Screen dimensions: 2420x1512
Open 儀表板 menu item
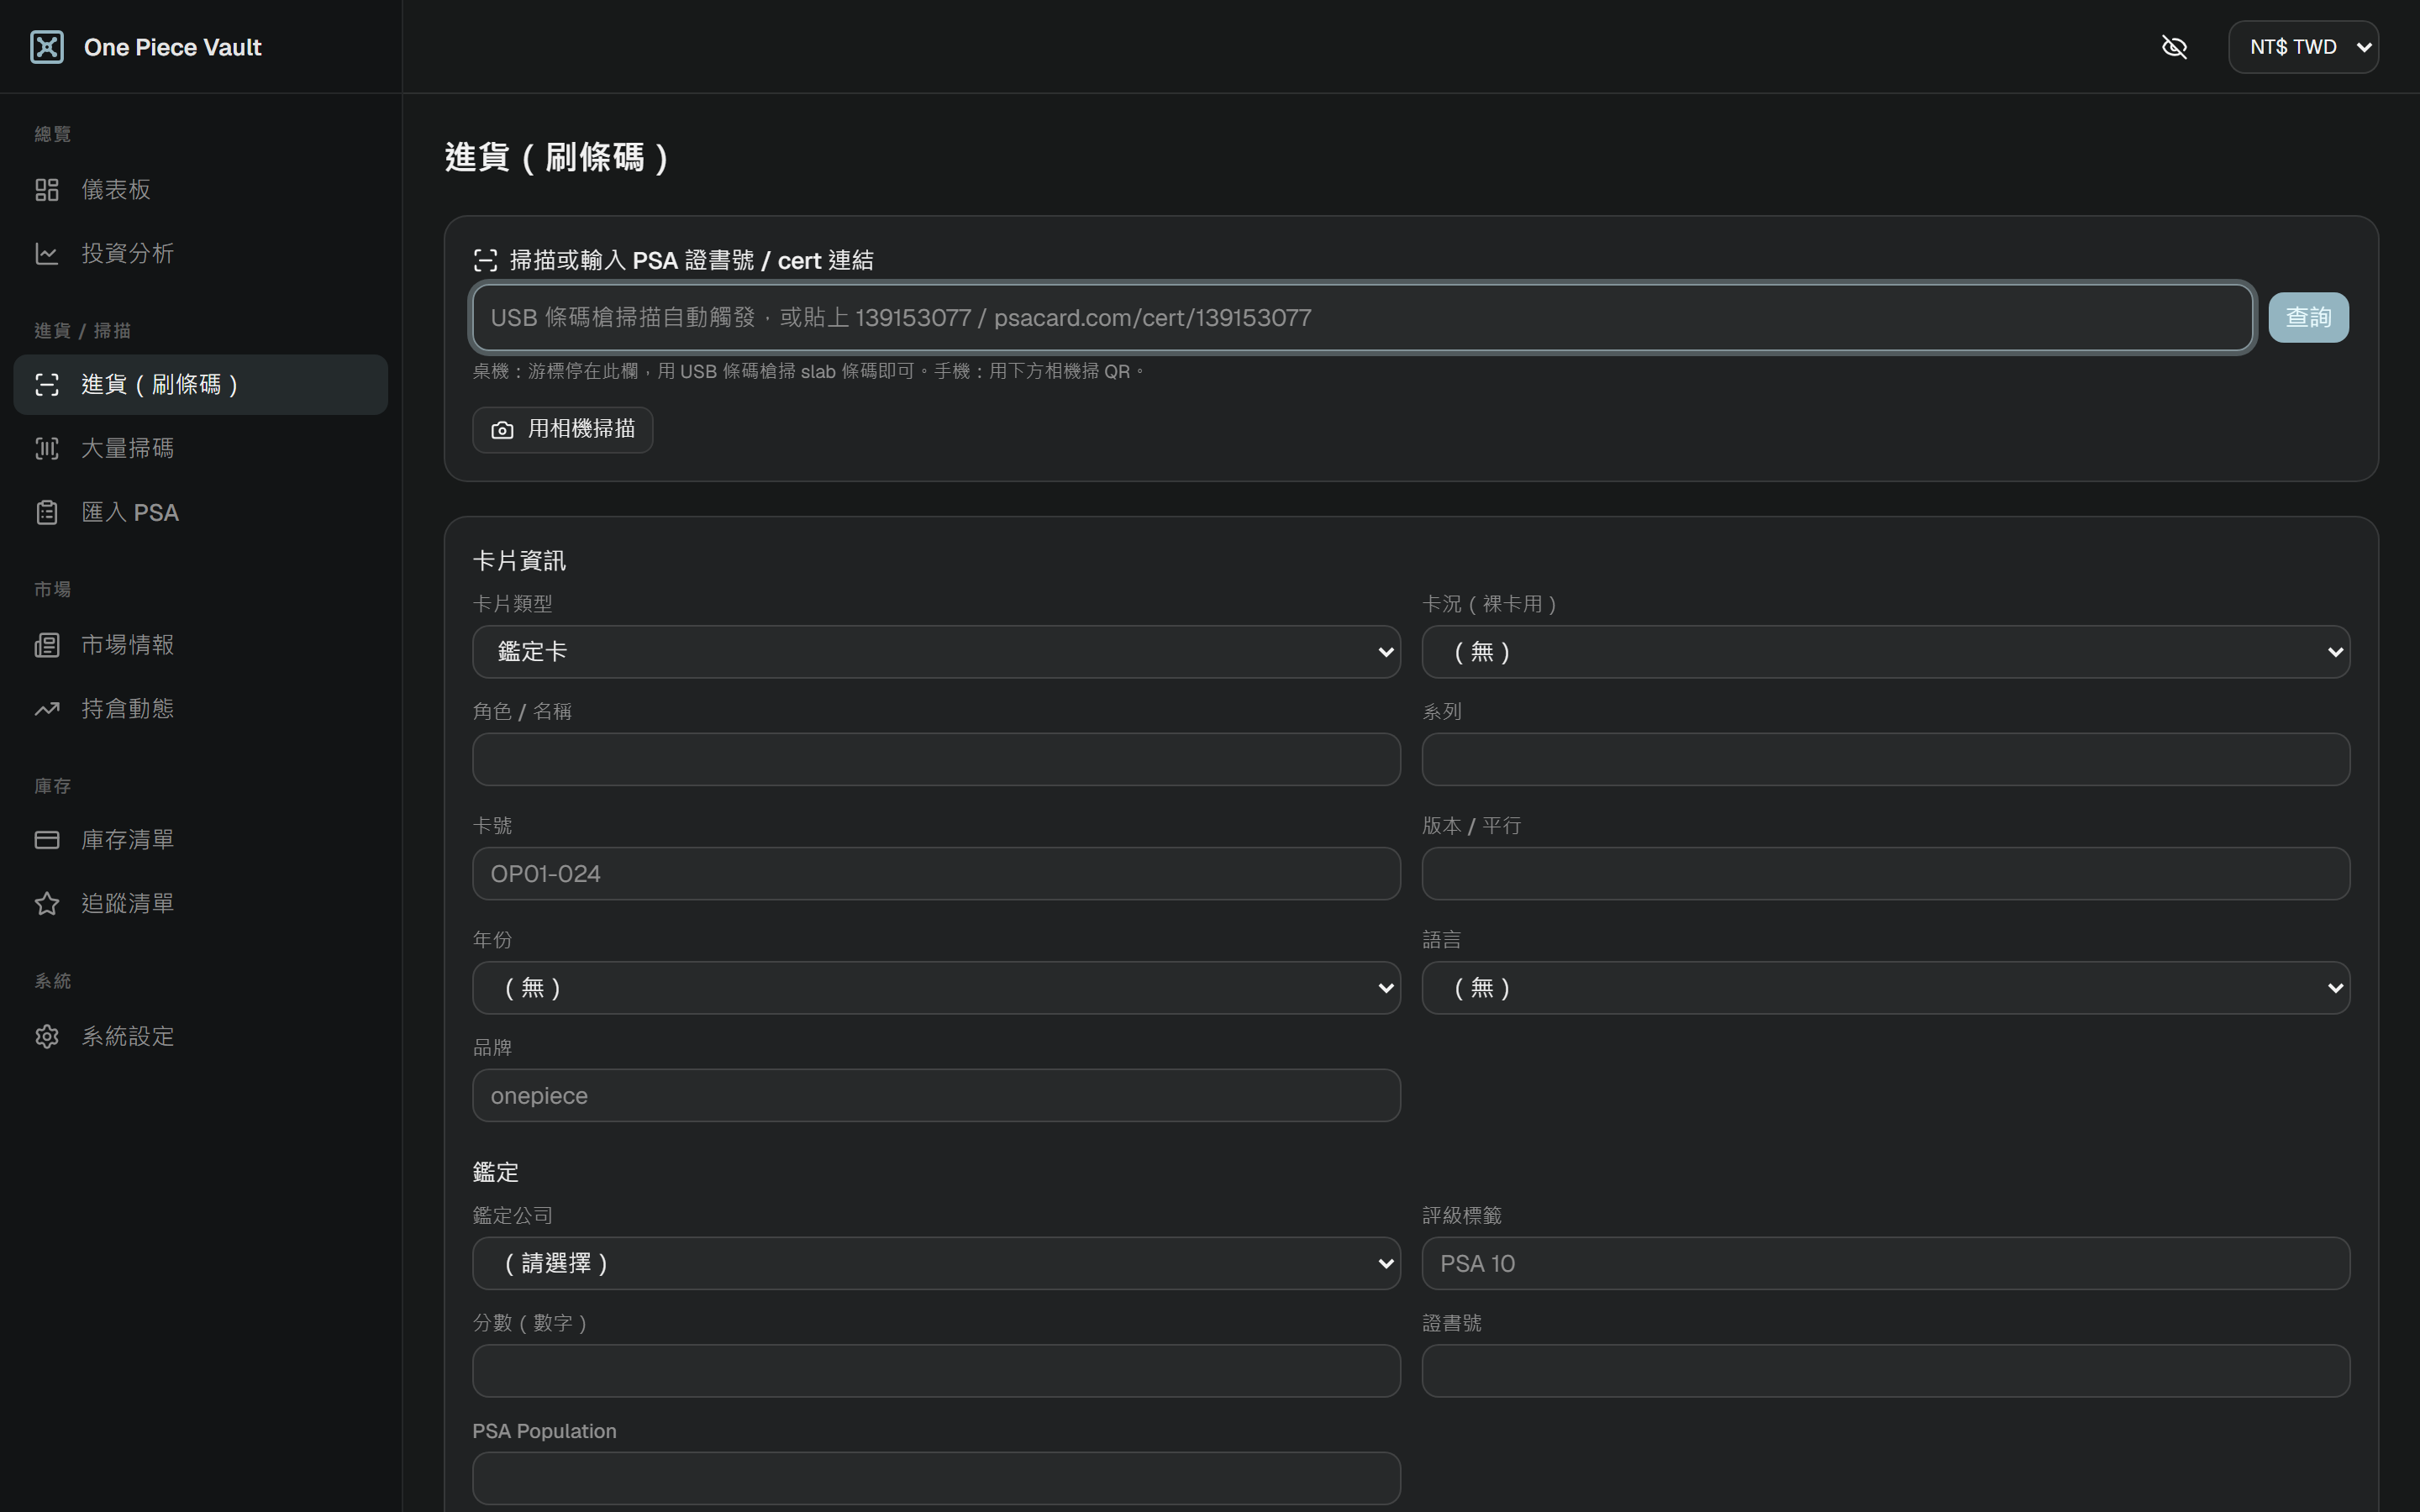(x=201, y=190)
